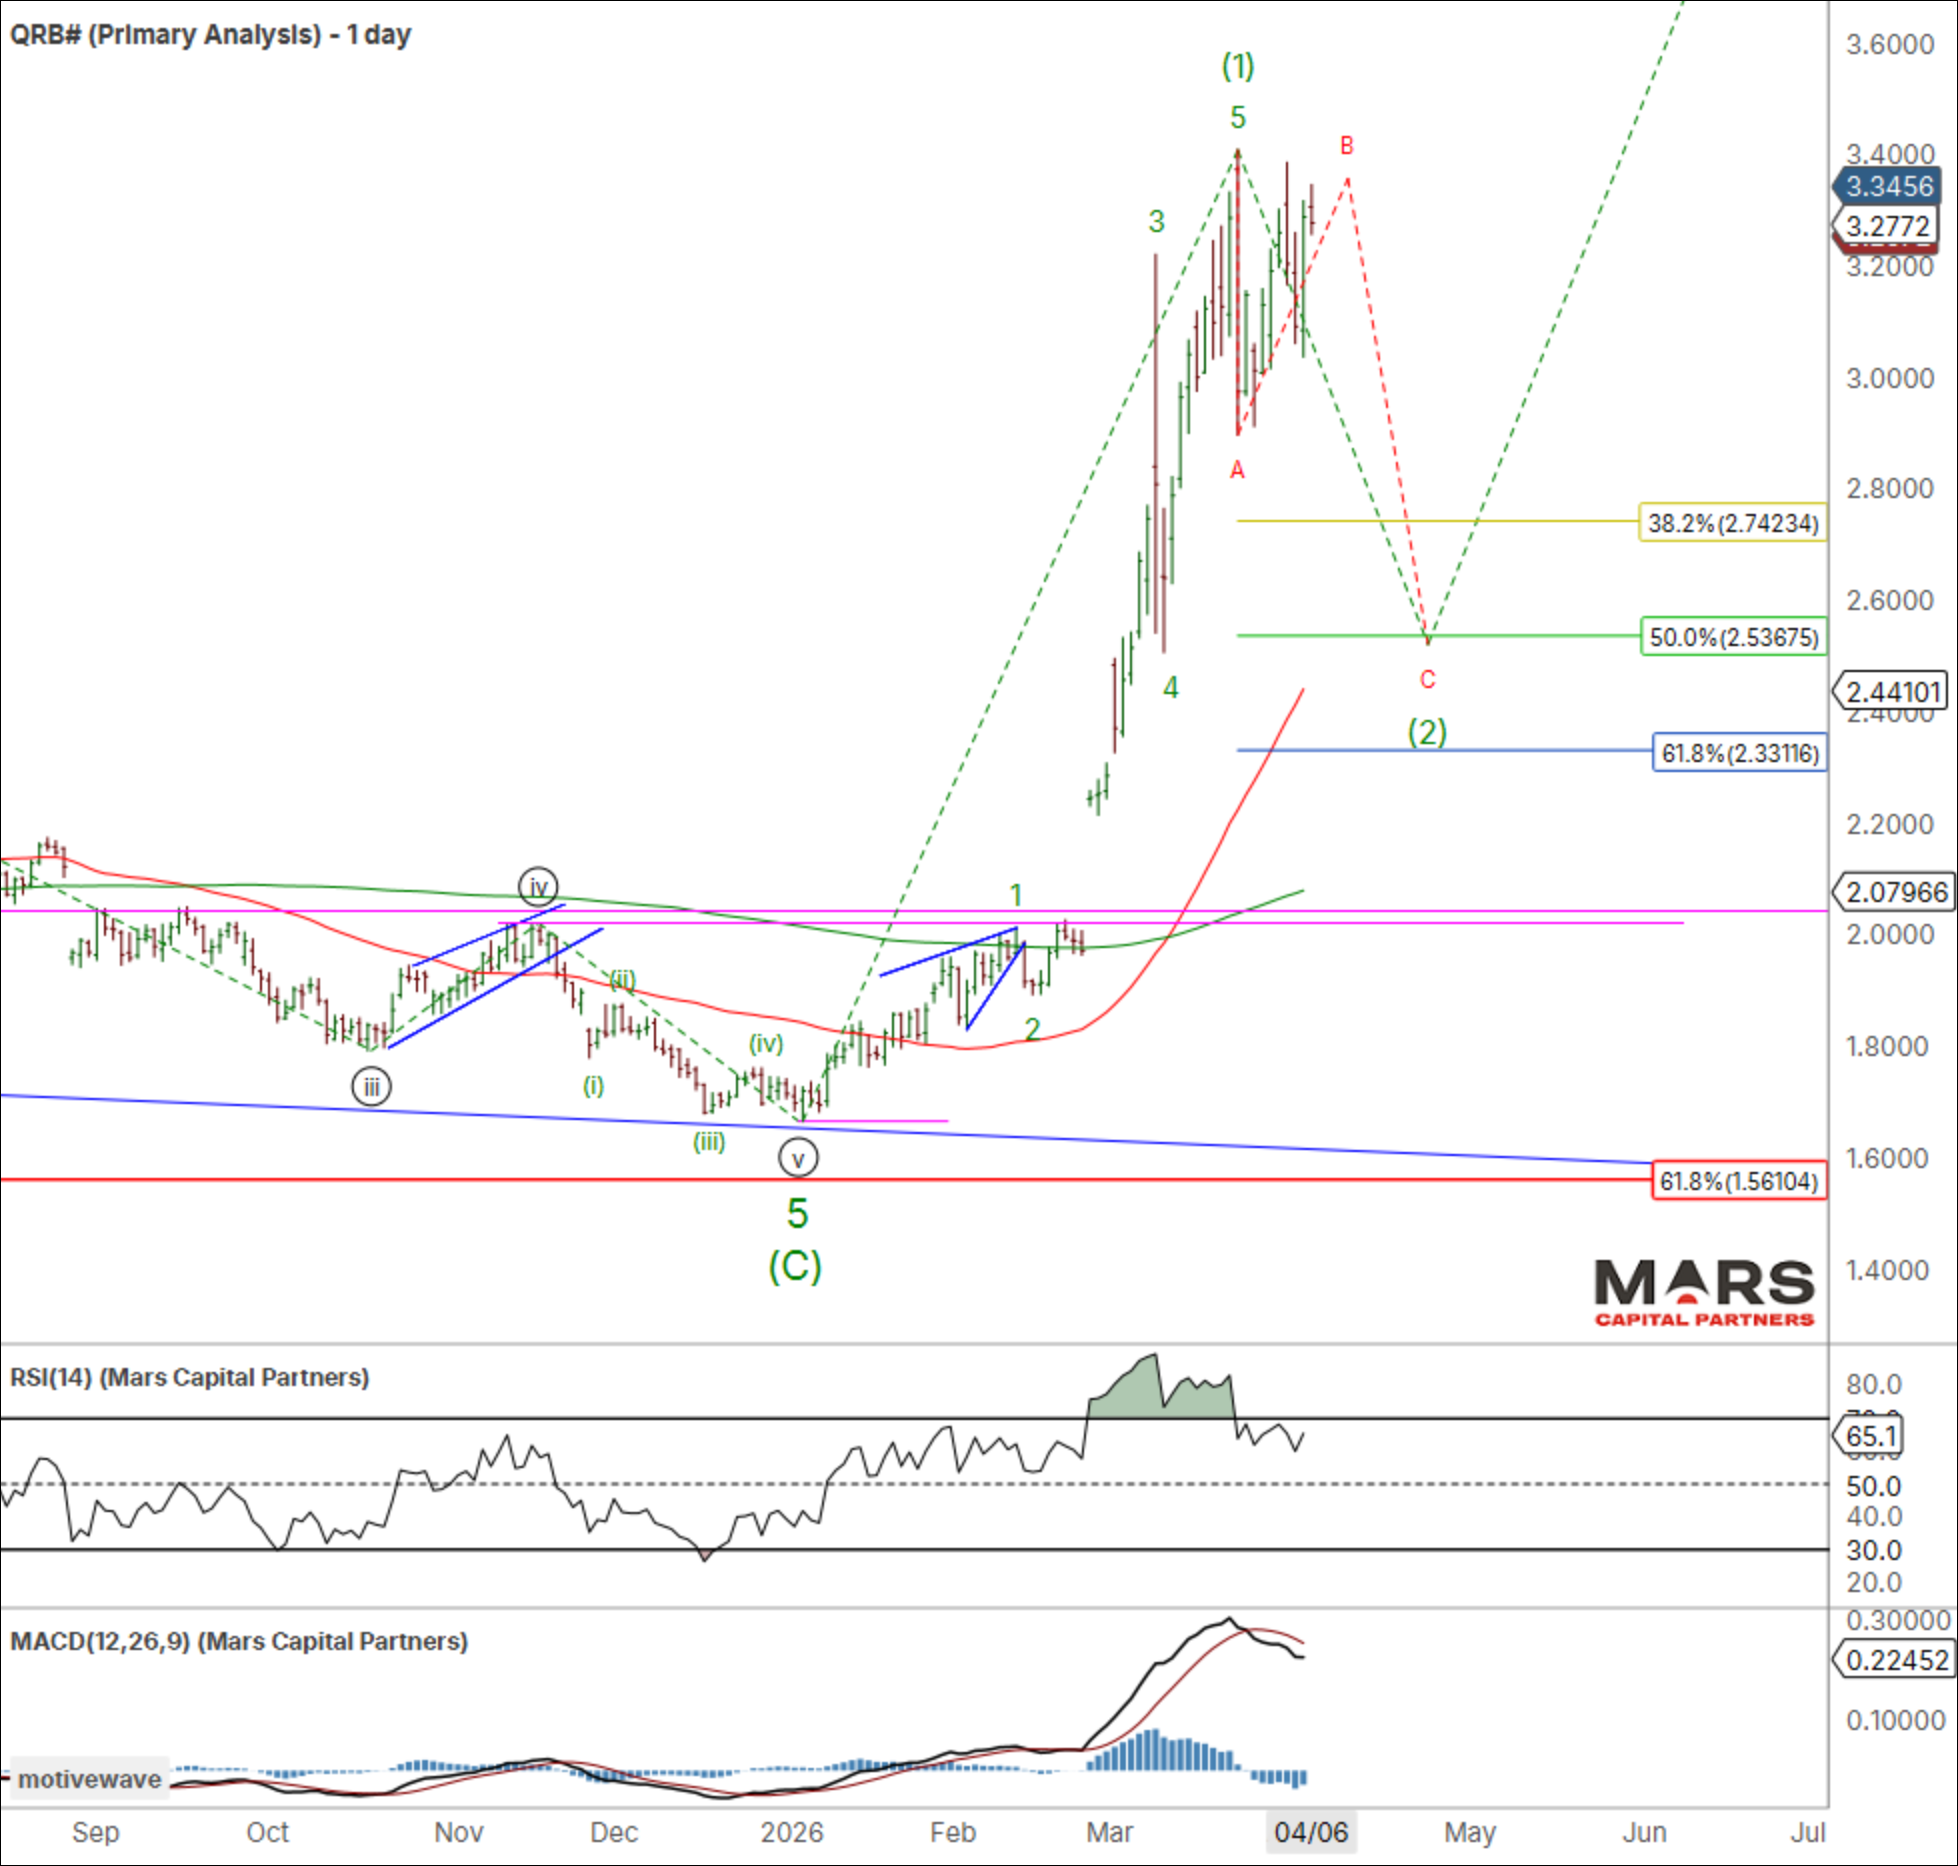The height and width of the screenshot is (1866, 1958).
Task: Click the circled iv wave label
Action: (538, 887)
